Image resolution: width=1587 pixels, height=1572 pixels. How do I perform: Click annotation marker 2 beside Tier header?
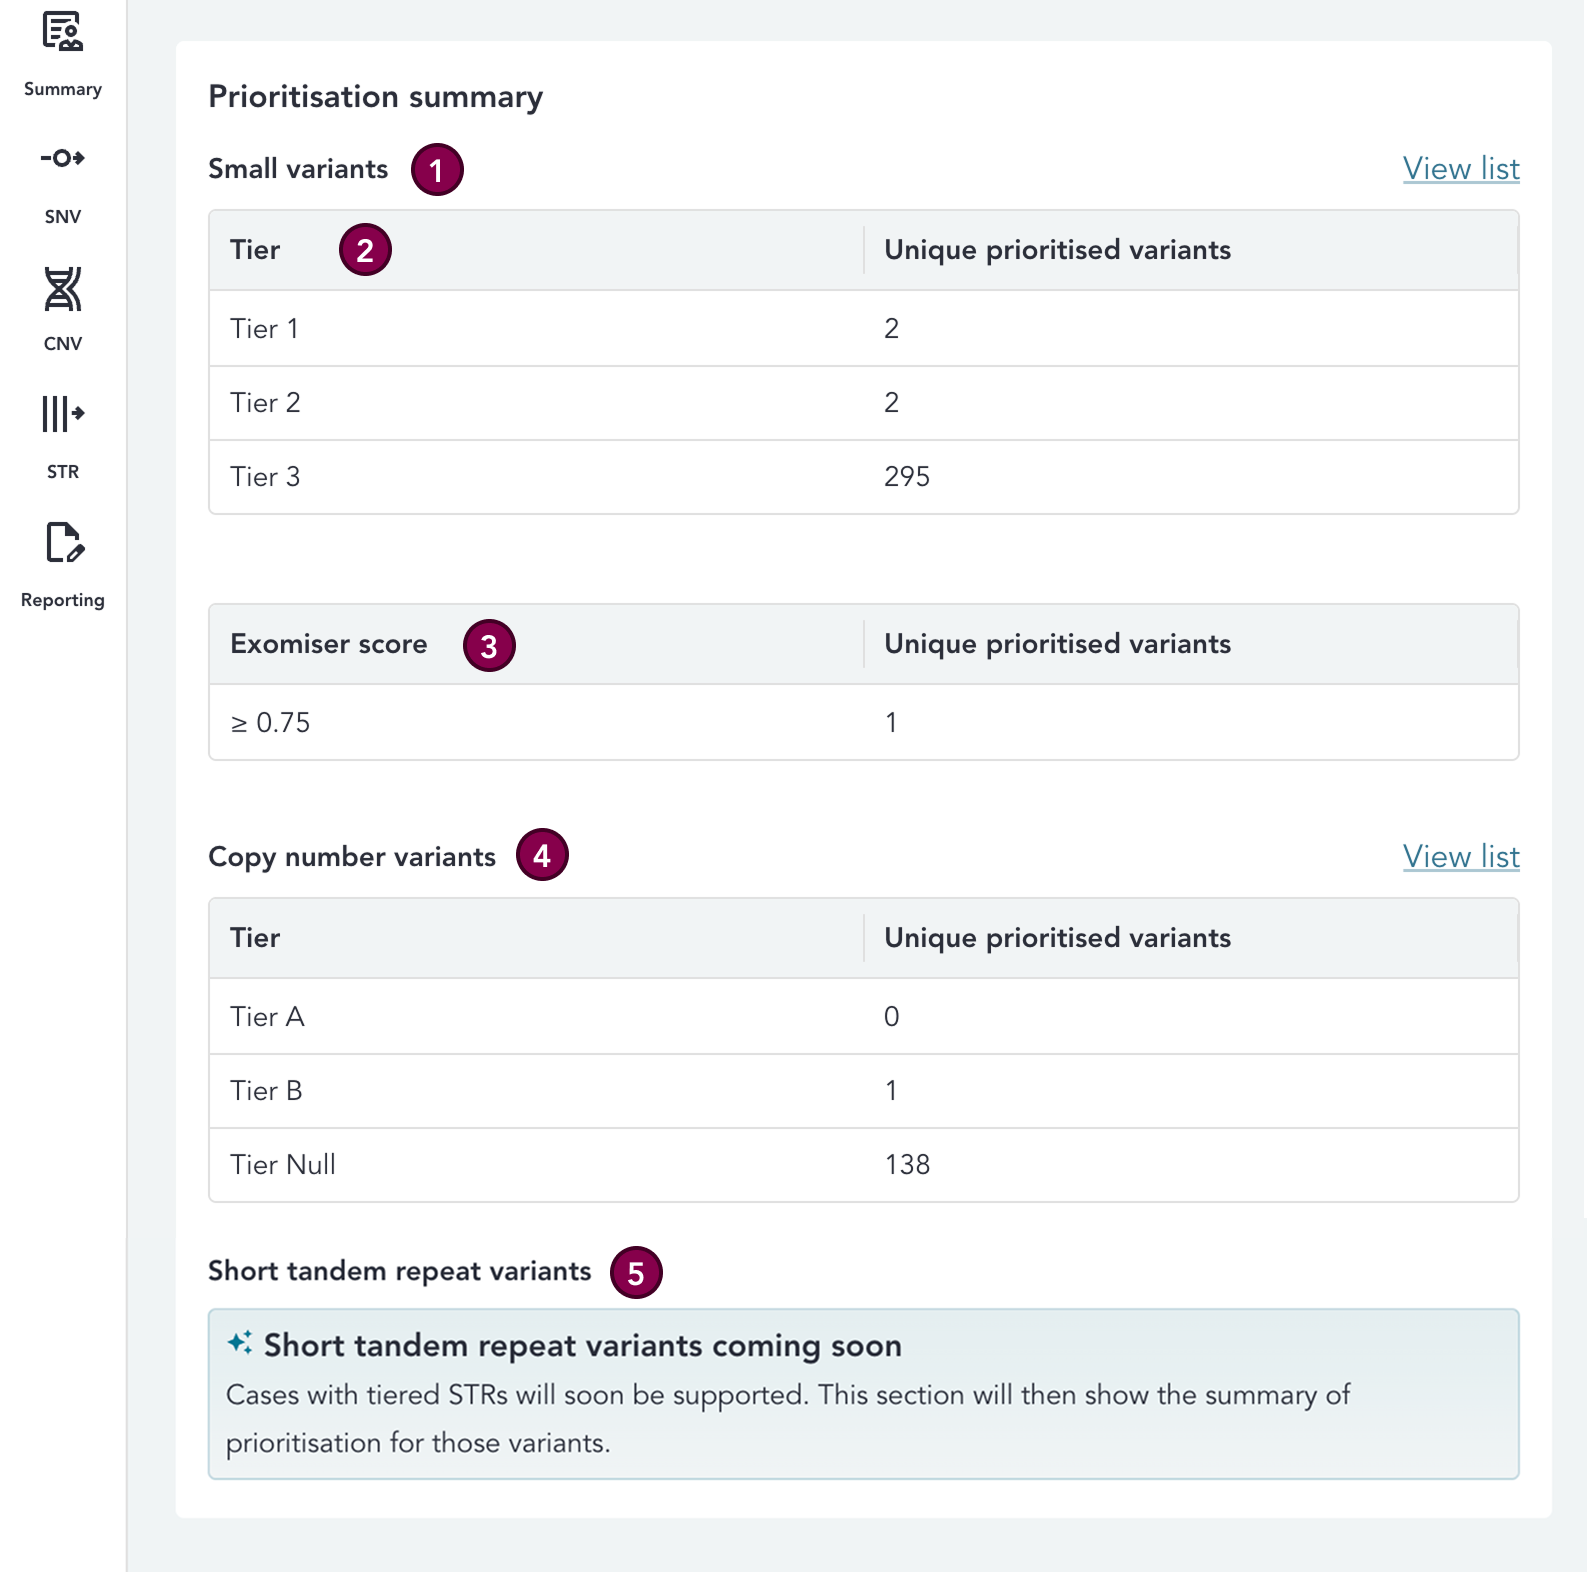(x=365, y=250)
